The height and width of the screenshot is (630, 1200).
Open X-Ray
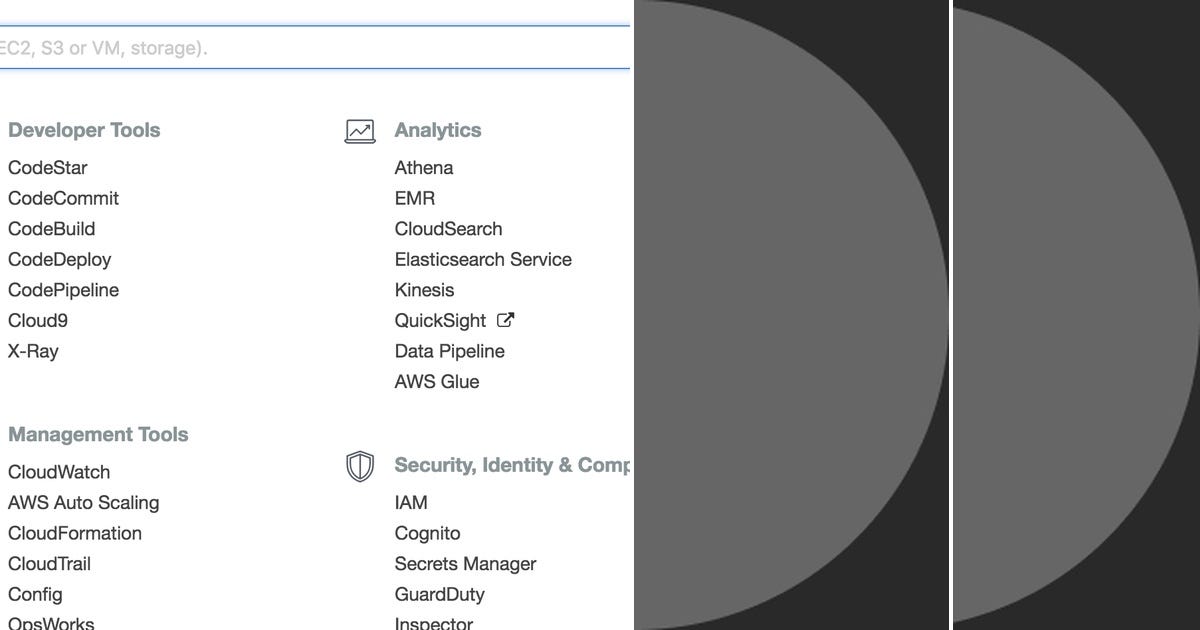tap(33, 351)
